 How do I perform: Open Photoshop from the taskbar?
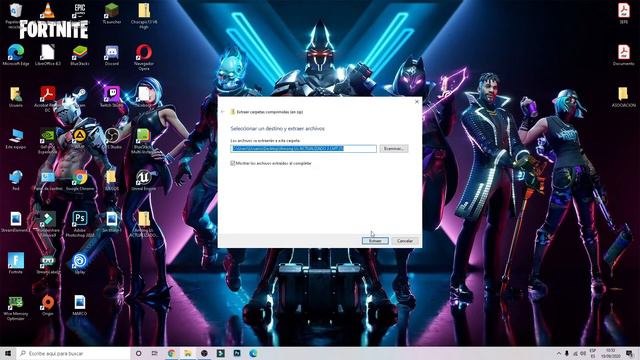(237, 353)
